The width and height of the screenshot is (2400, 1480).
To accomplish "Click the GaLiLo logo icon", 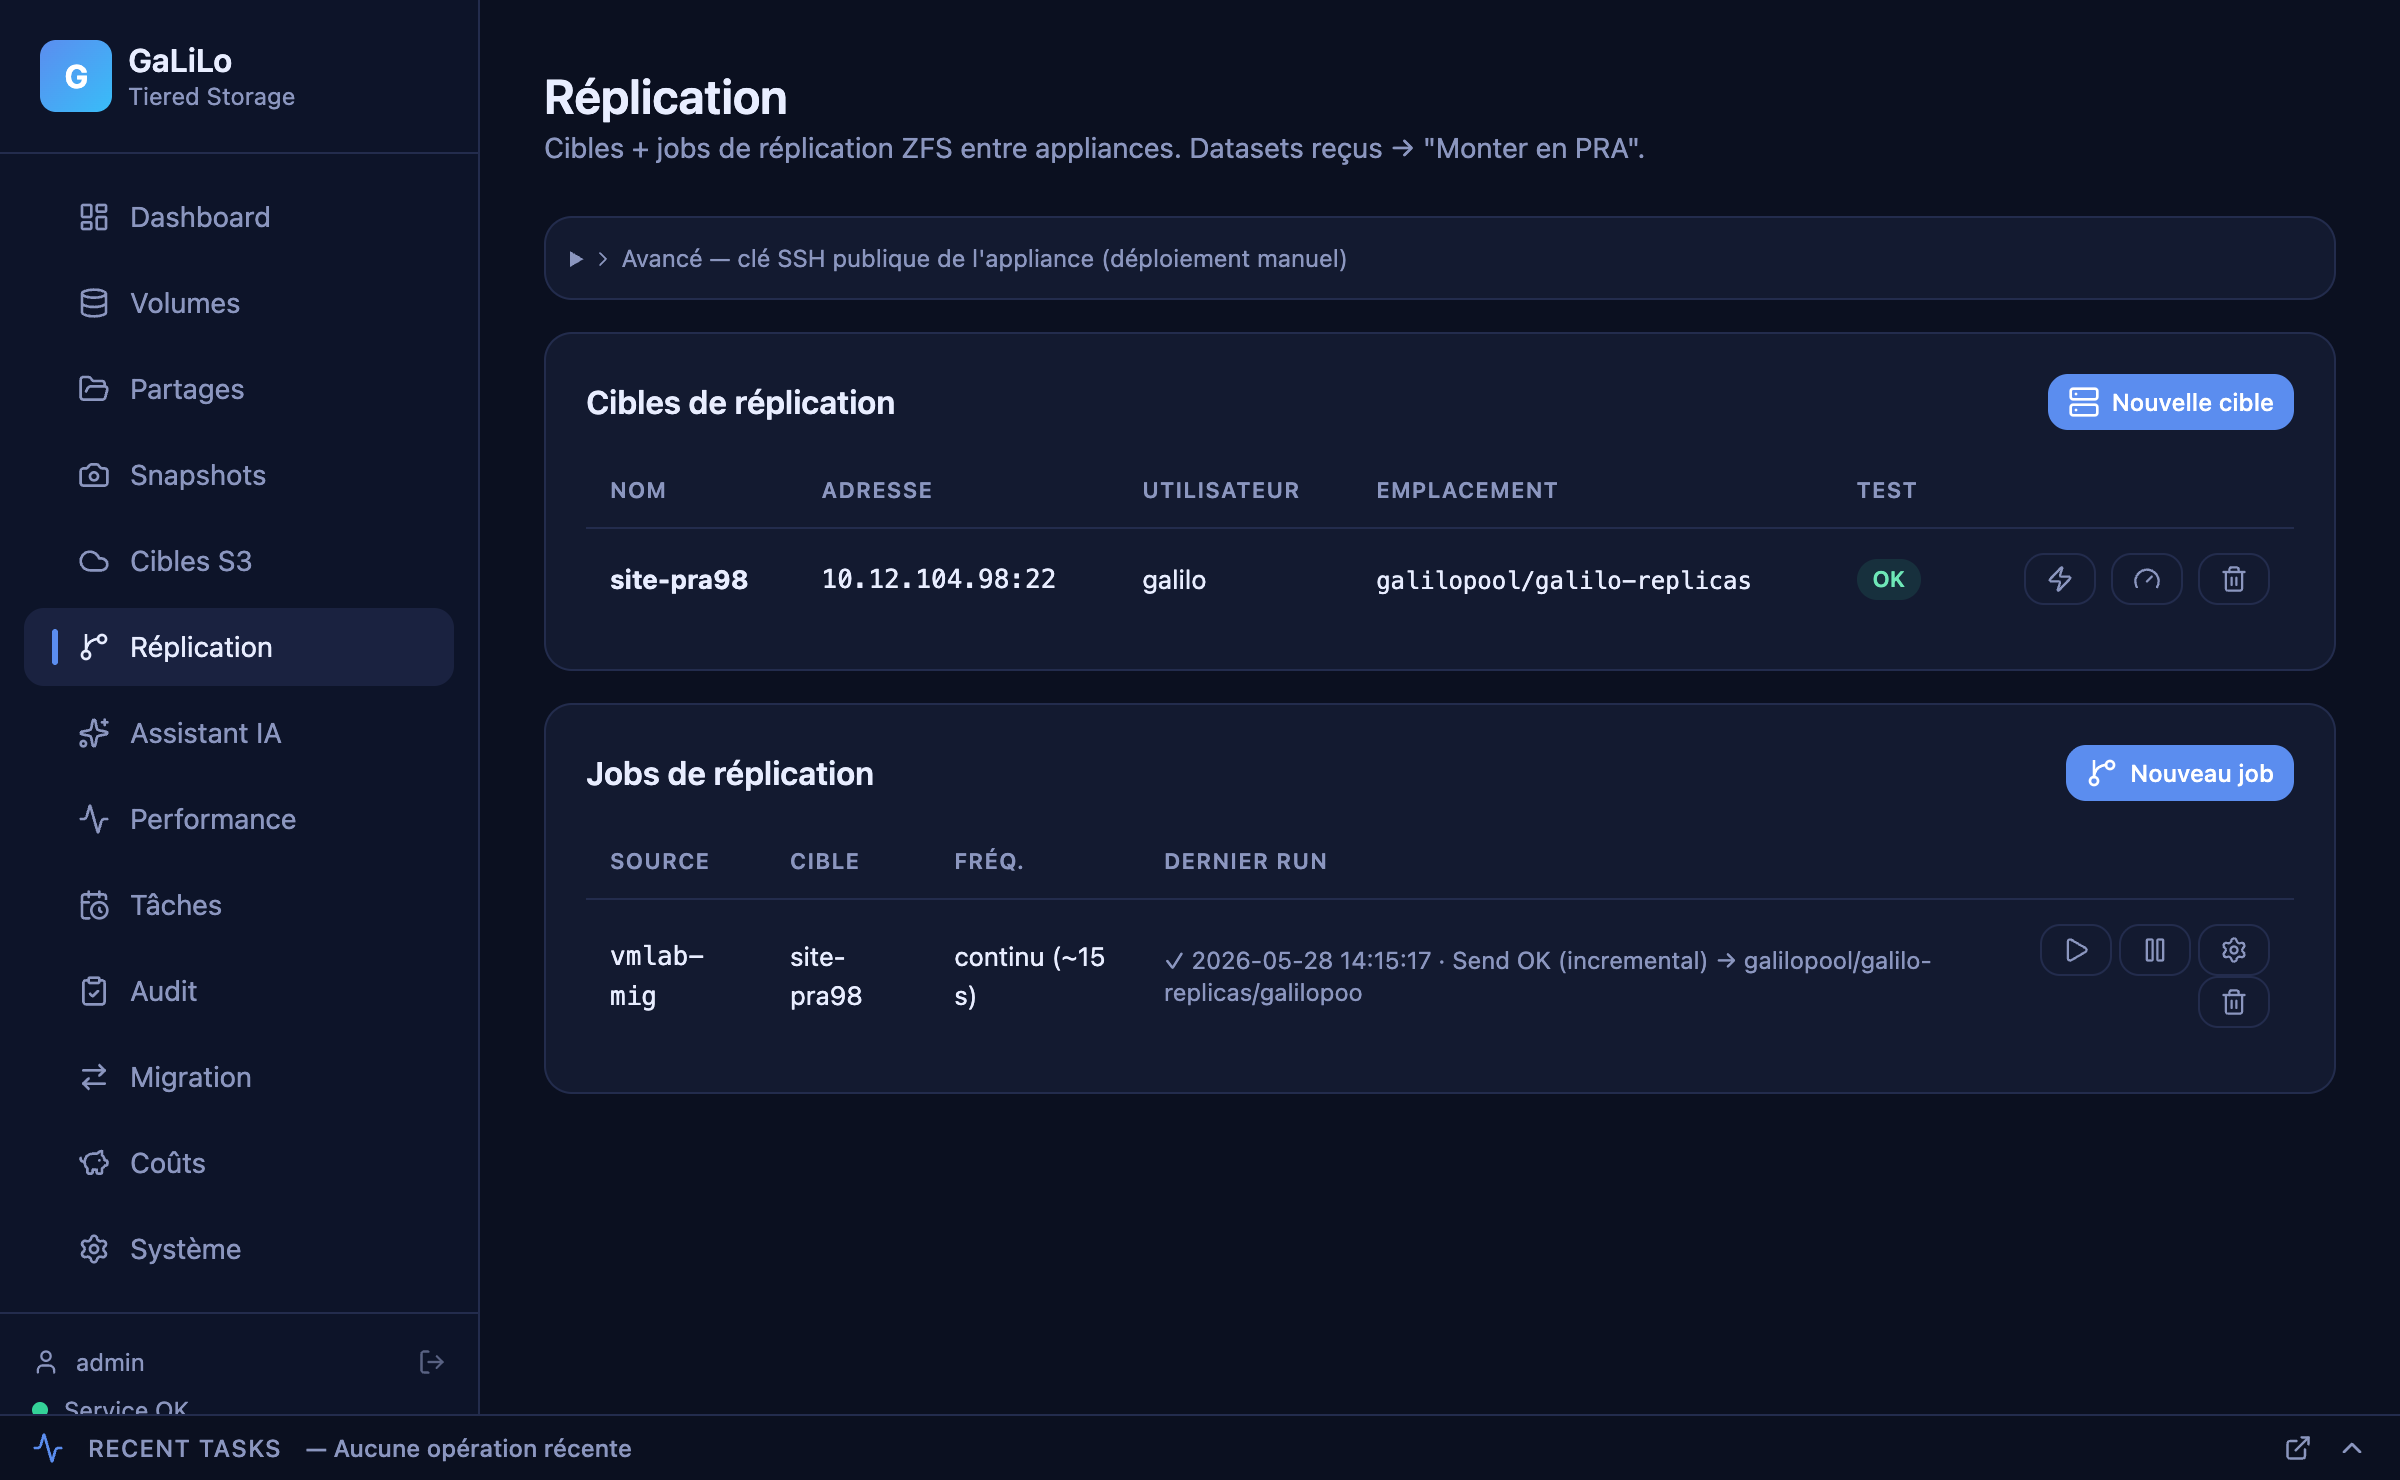I will pyautogui.click(x=76, y=76).
